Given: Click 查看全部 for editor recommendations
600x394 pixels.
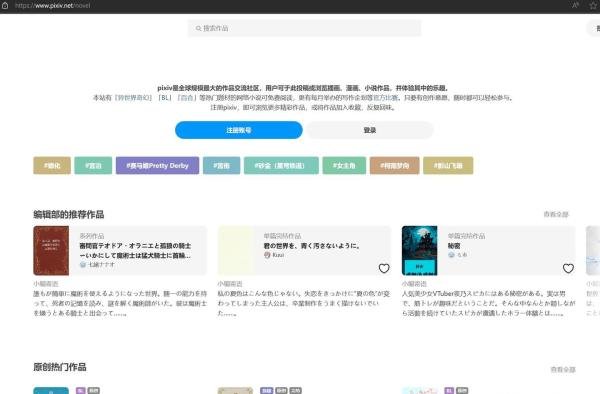Looking at the screenshot, I should tap(556, 214).
